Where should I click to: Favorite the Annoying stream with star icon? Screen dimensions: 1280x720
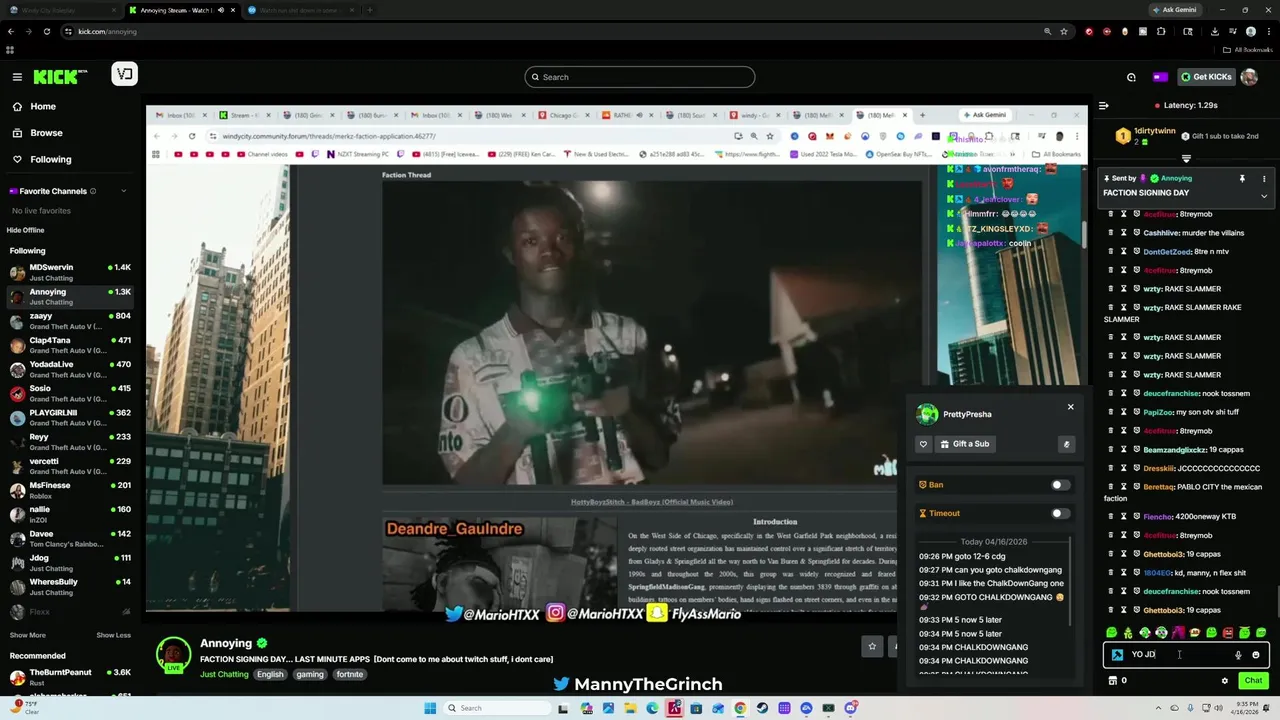872,646
